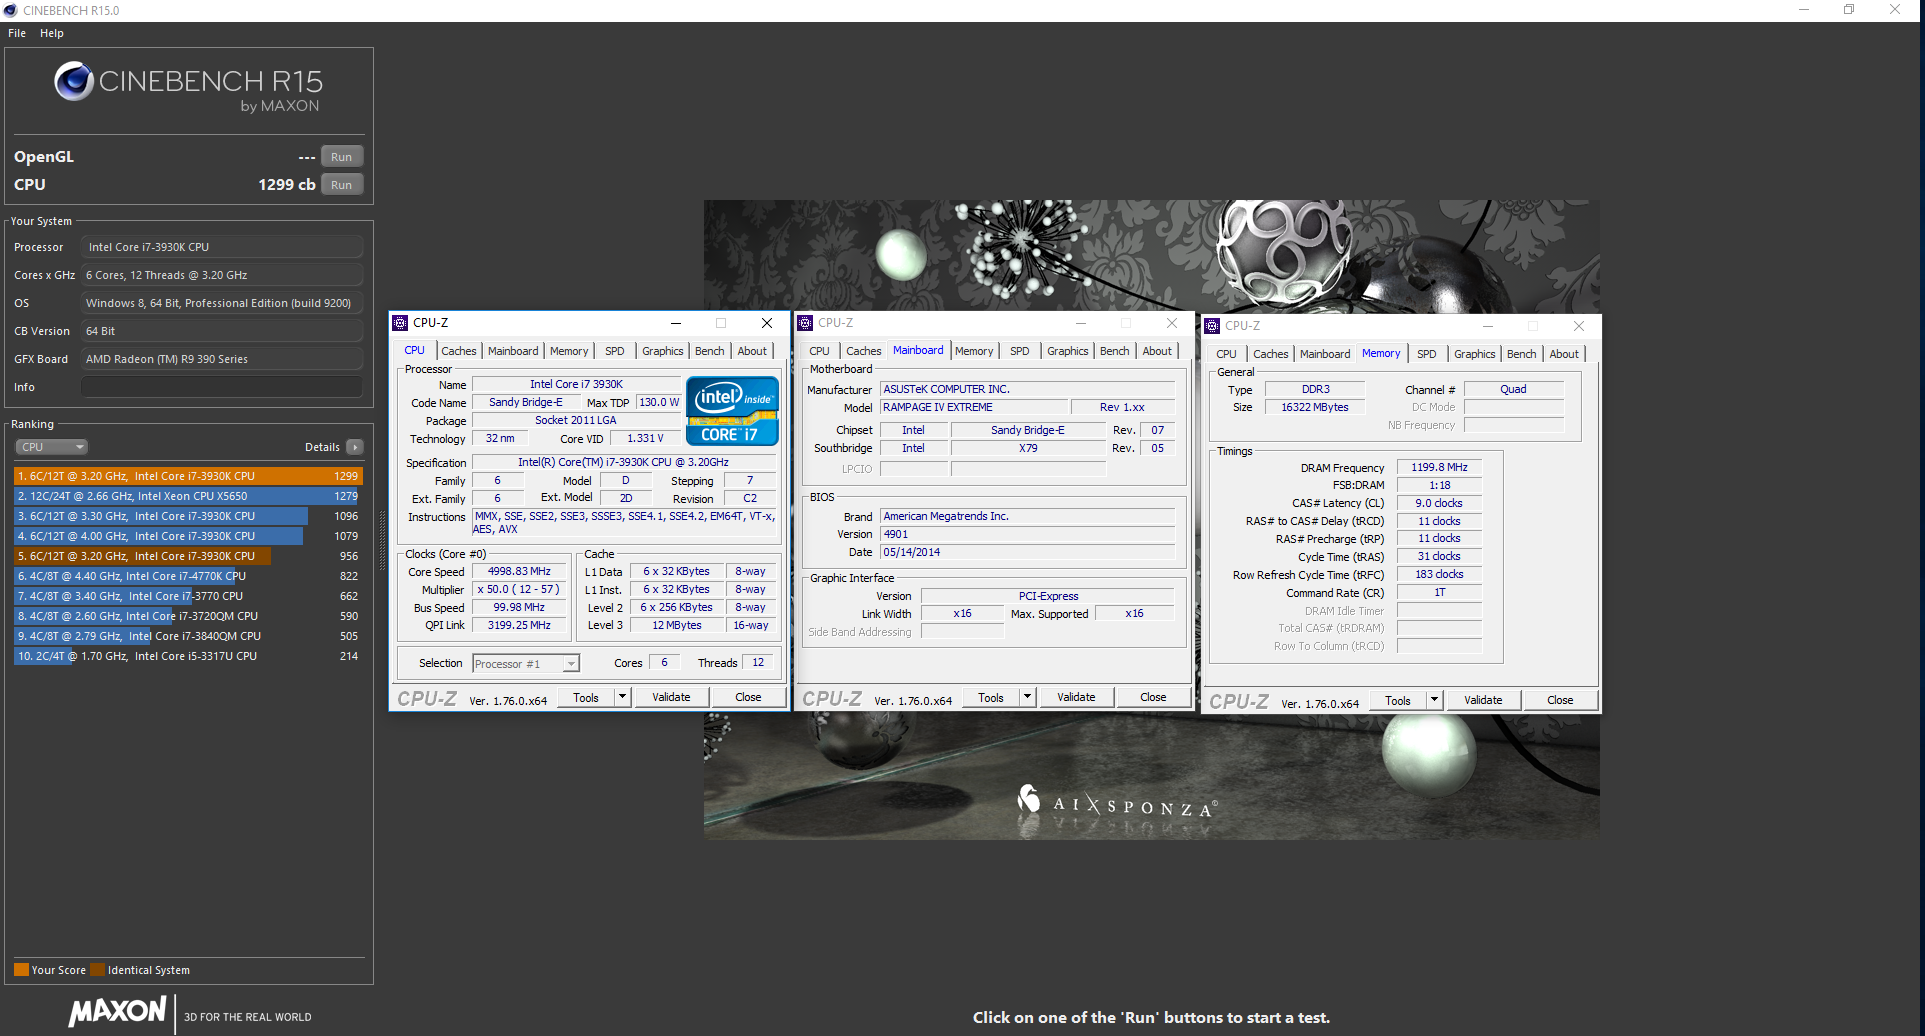The width and height of the screenshot is (1925, 1036).
Task: Click the Threads count 12 field
Action: click(x=758, y=663)
